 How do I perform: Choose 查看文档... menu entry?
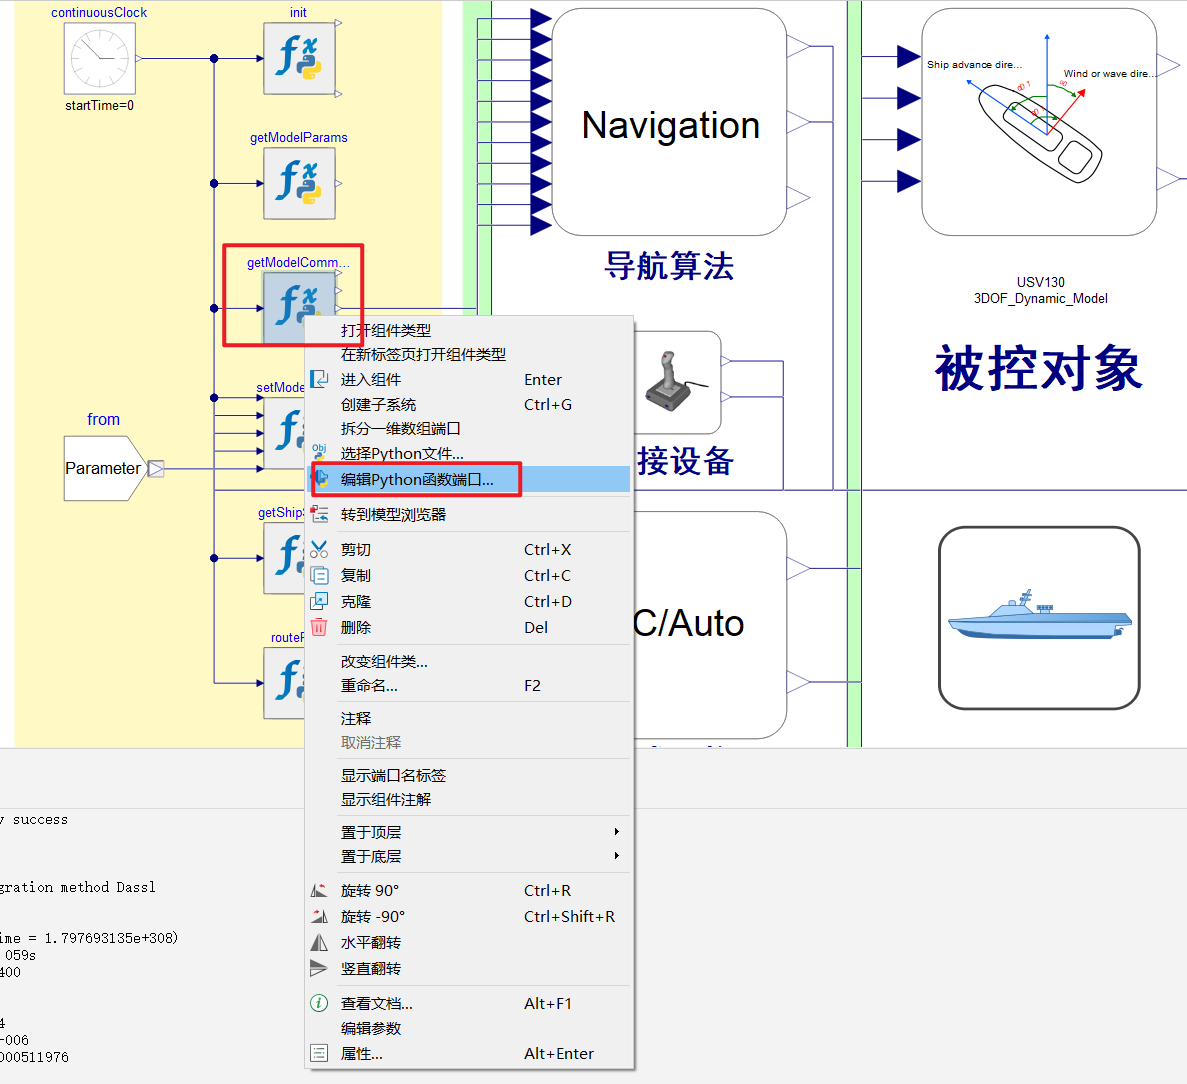click(468, 1004)
